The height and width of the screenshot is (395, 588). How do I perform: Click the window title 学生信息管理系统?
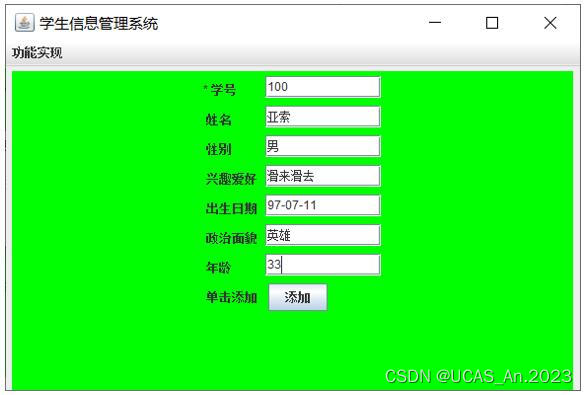(x=99, y=24)
